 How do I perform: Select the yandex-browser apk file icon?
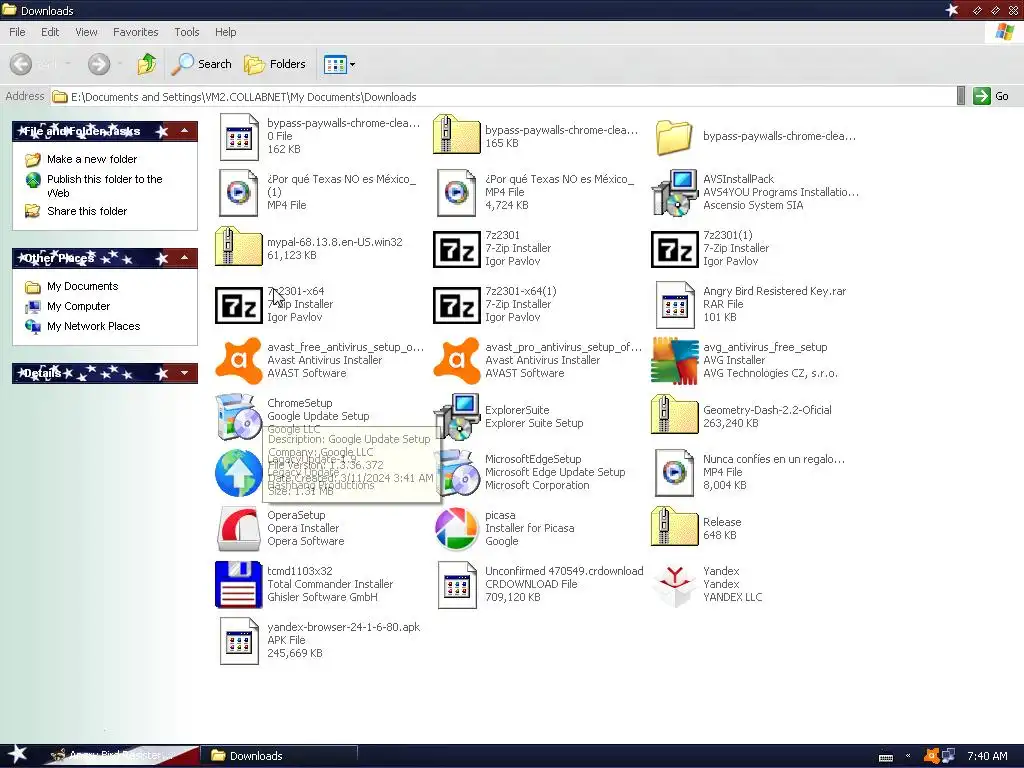[x=238, y=641]
